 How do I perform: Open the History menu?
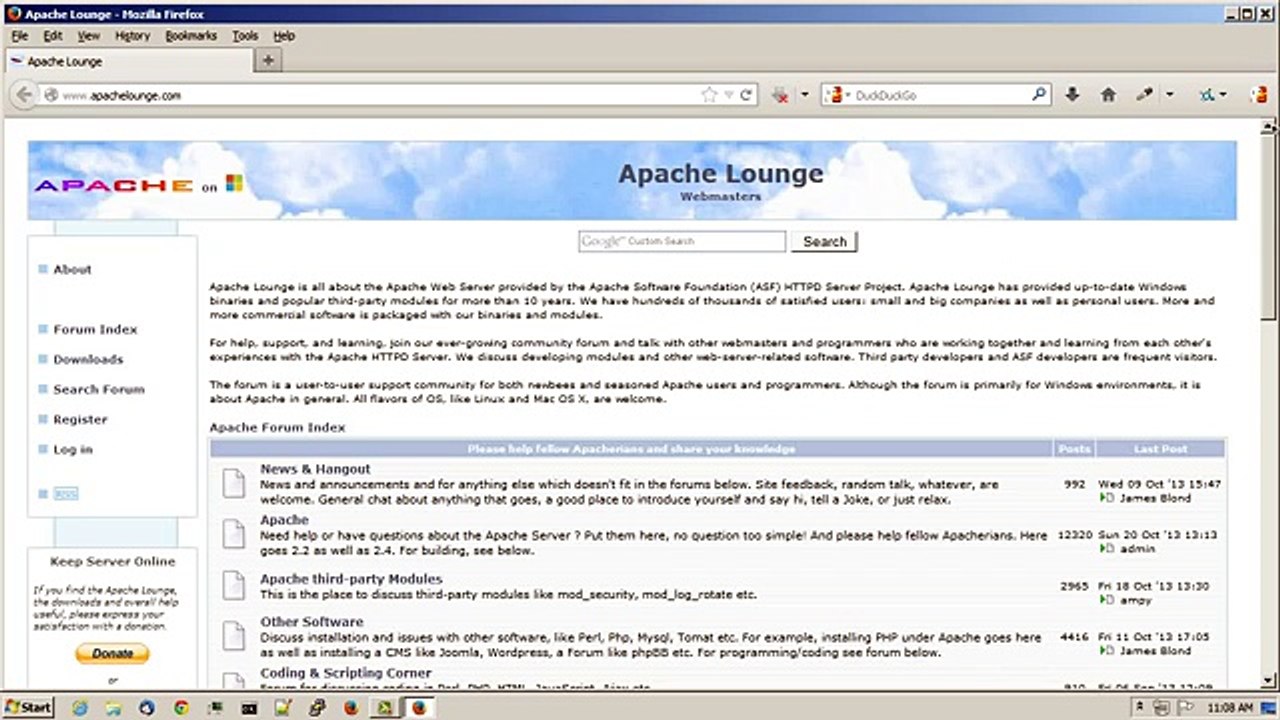(132, 35)
